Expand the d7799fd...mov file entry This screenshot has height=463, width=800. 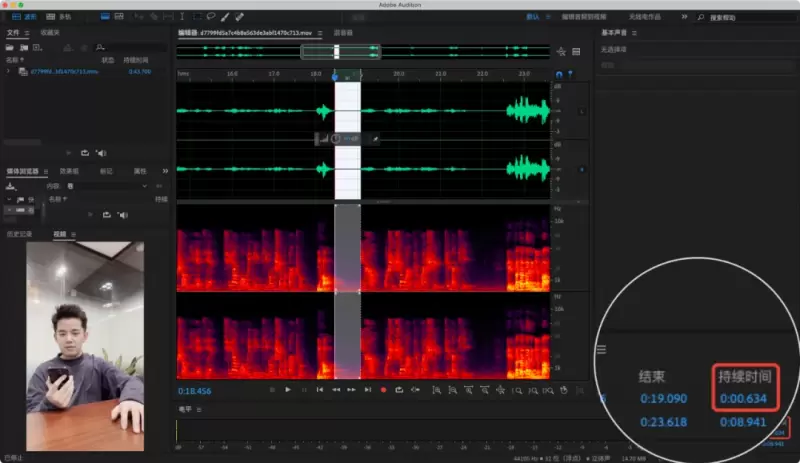point(9,72)
